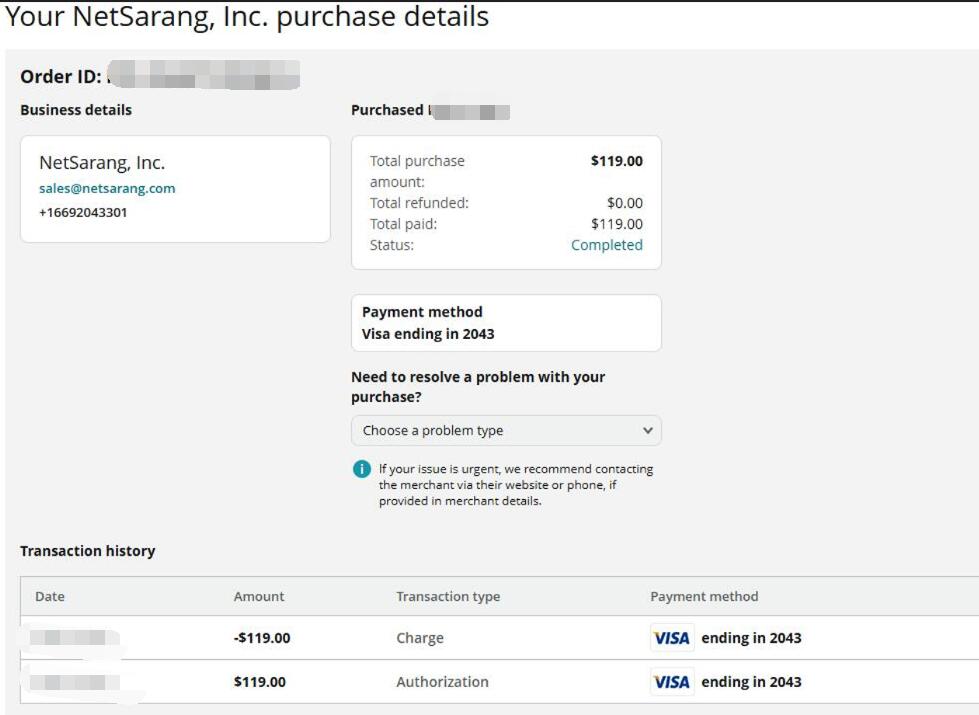
Task: Click the 'Payment method' column header
Action: point(704,597)
